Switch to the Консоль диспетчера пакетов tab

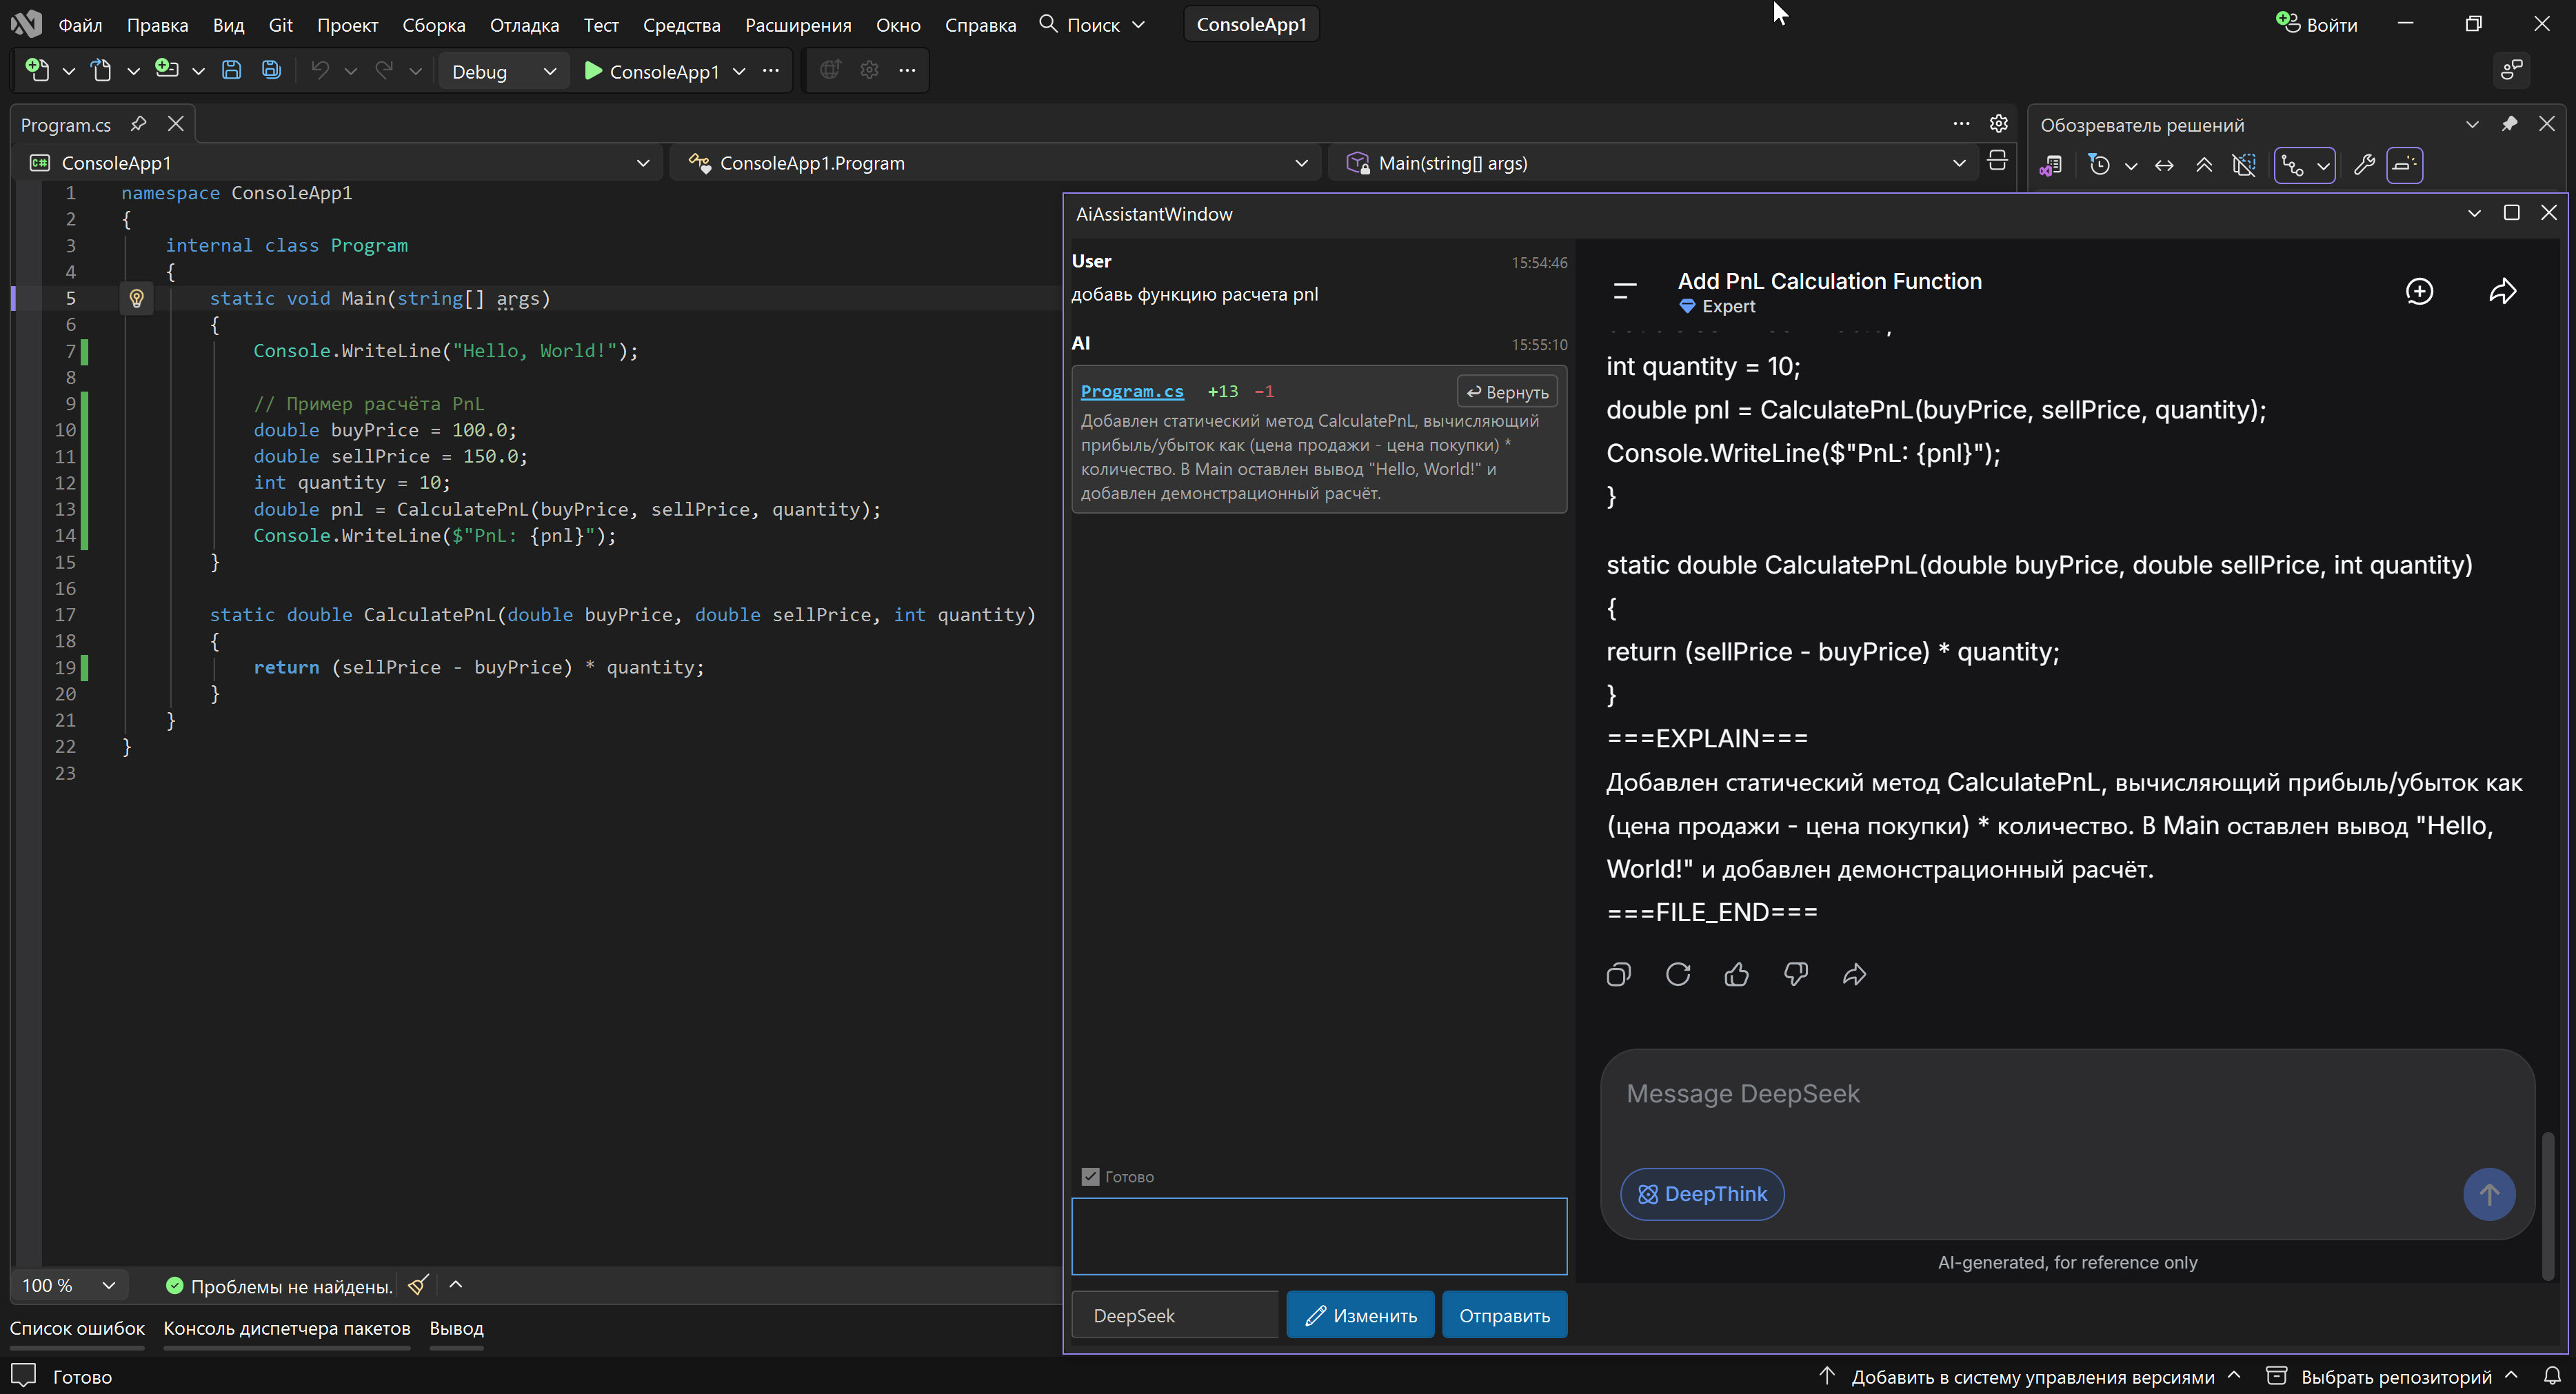point(287,1328)
